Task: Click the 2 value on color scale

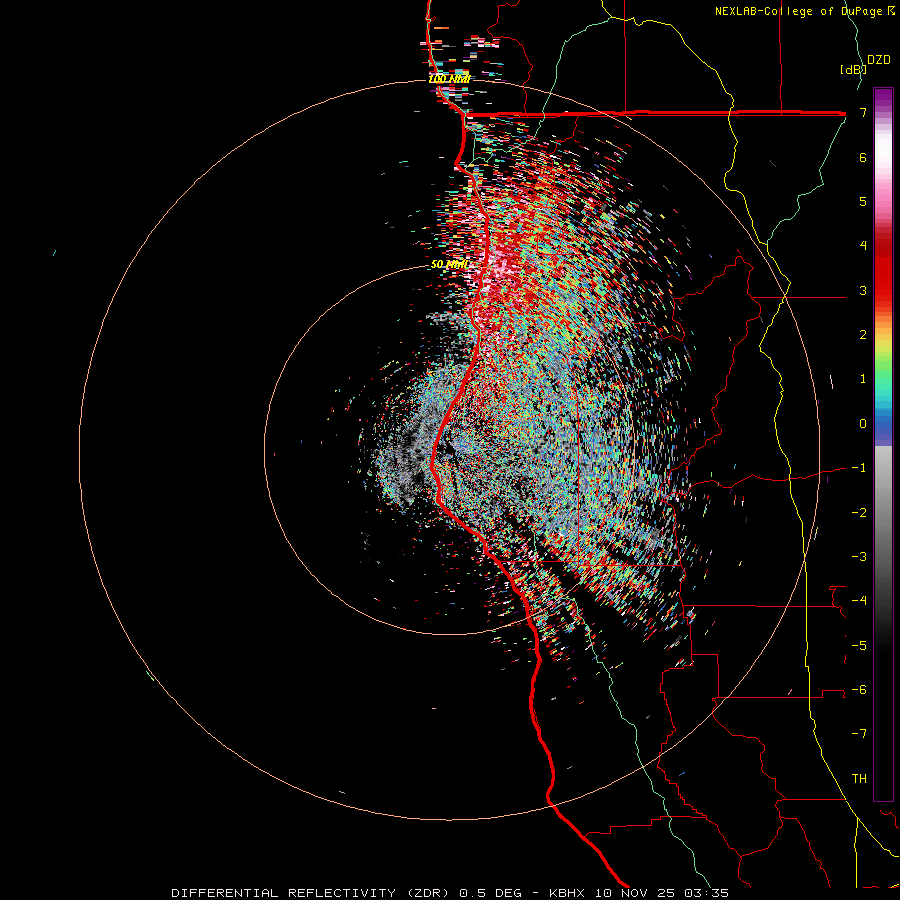Action: click(863, 335)
